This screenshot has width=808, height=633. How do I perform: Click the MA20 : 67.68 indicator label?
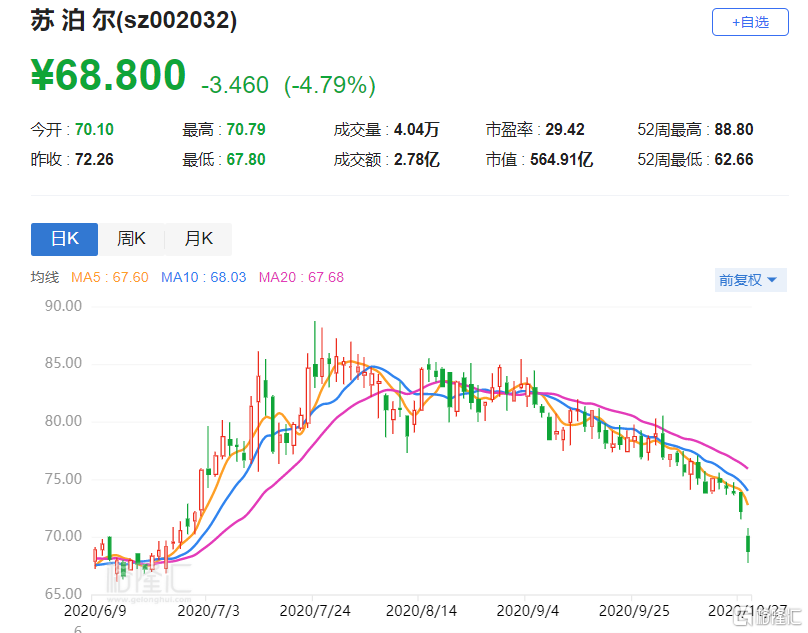pos(301,277)
